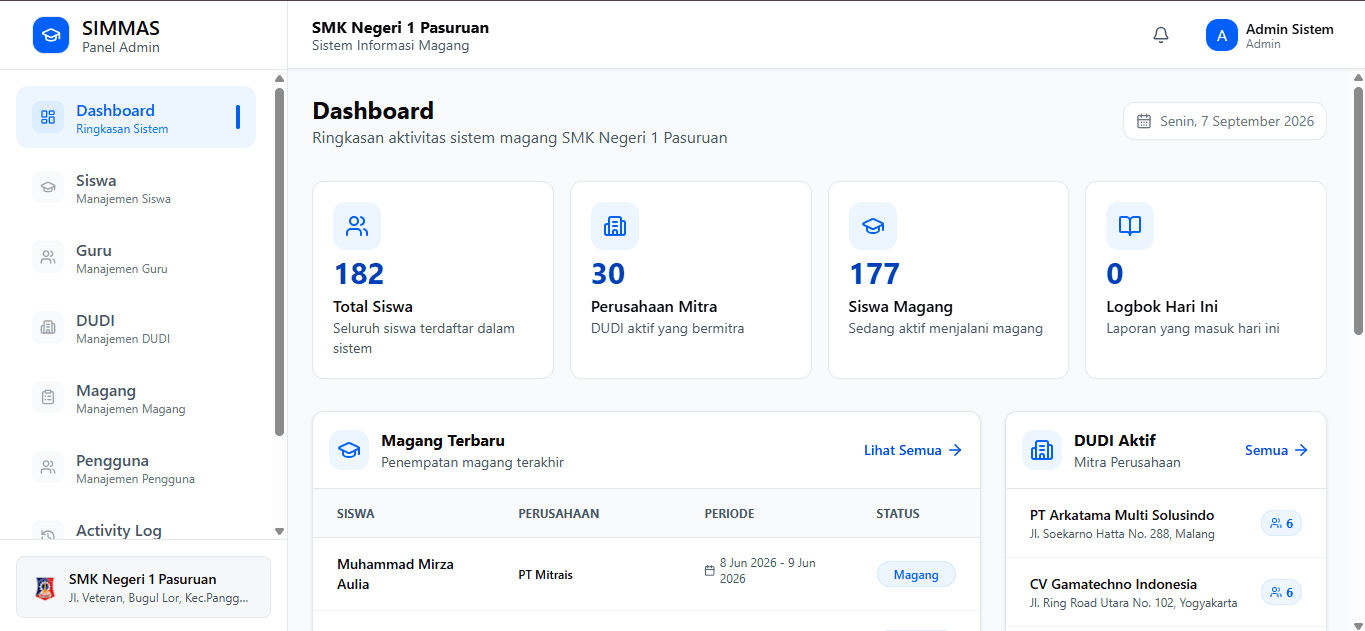
Task: Click the Guru people icon in sidebar
Action: [x=48, y=257]
